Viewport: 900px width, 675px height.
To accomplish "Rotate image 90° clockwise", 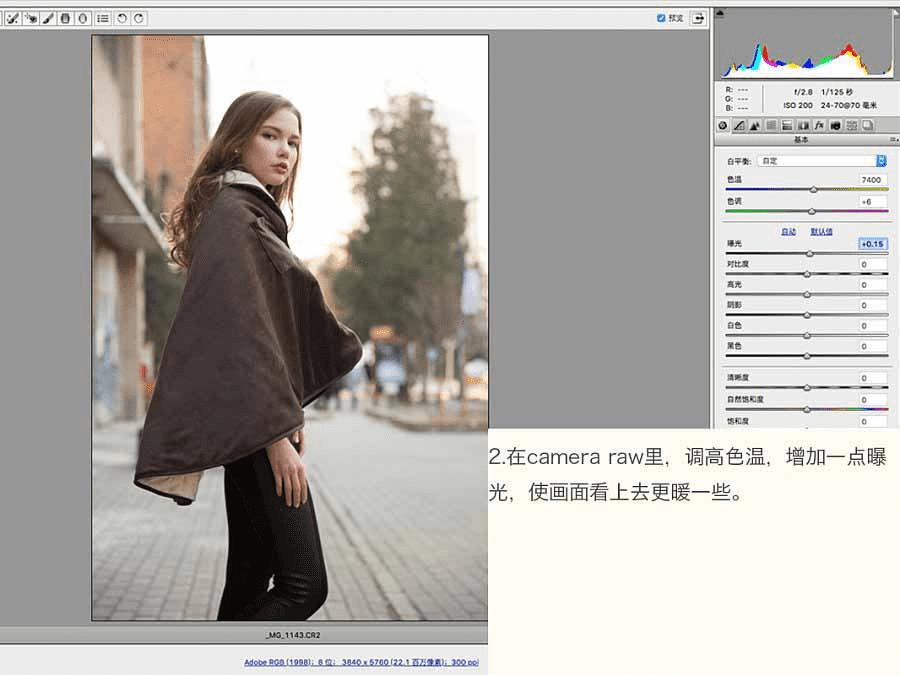I will pyautogui.click(x=139, y=18).
